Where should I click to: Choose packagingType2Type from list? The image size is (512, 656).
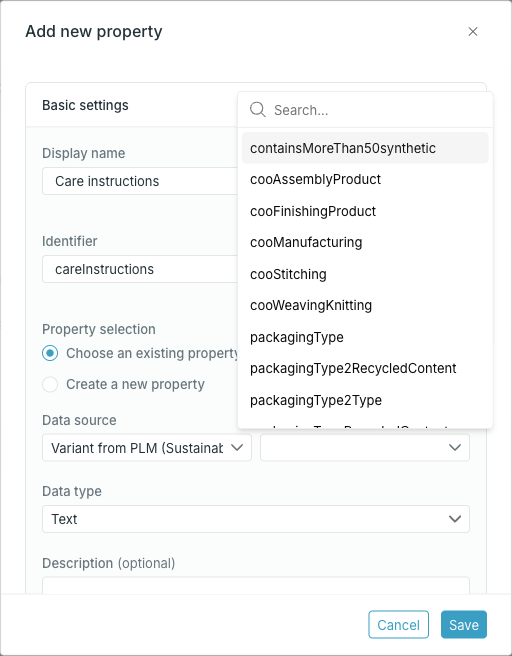365,400
